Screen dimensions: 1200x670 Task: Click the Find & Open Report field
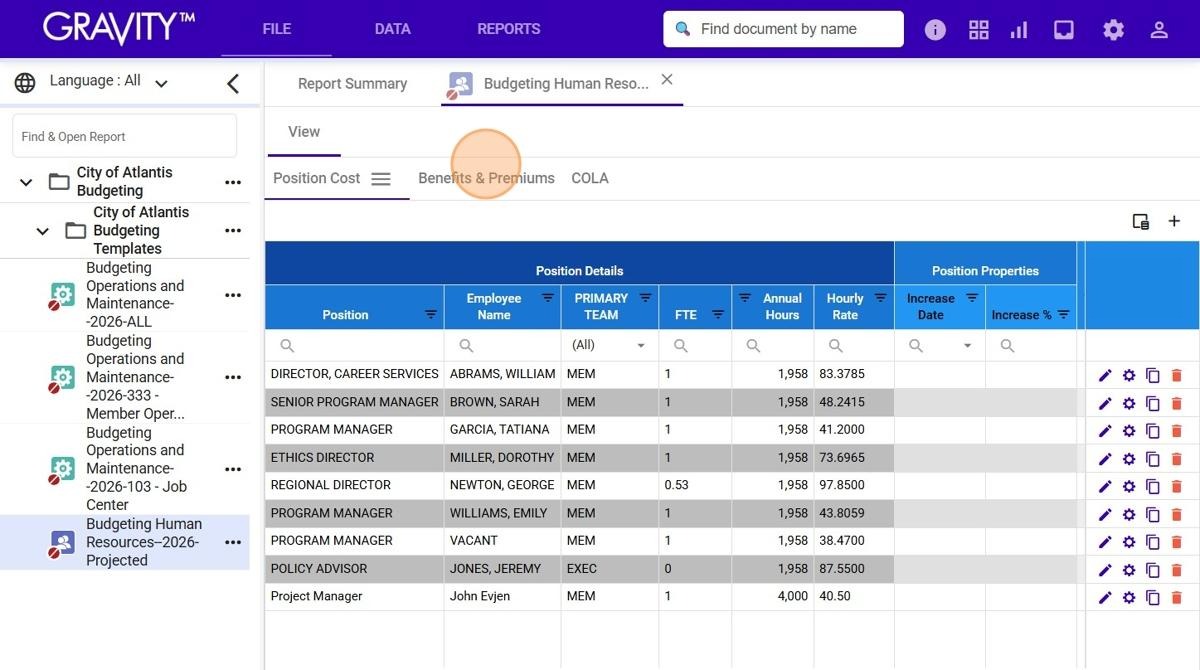pos(125,136)
